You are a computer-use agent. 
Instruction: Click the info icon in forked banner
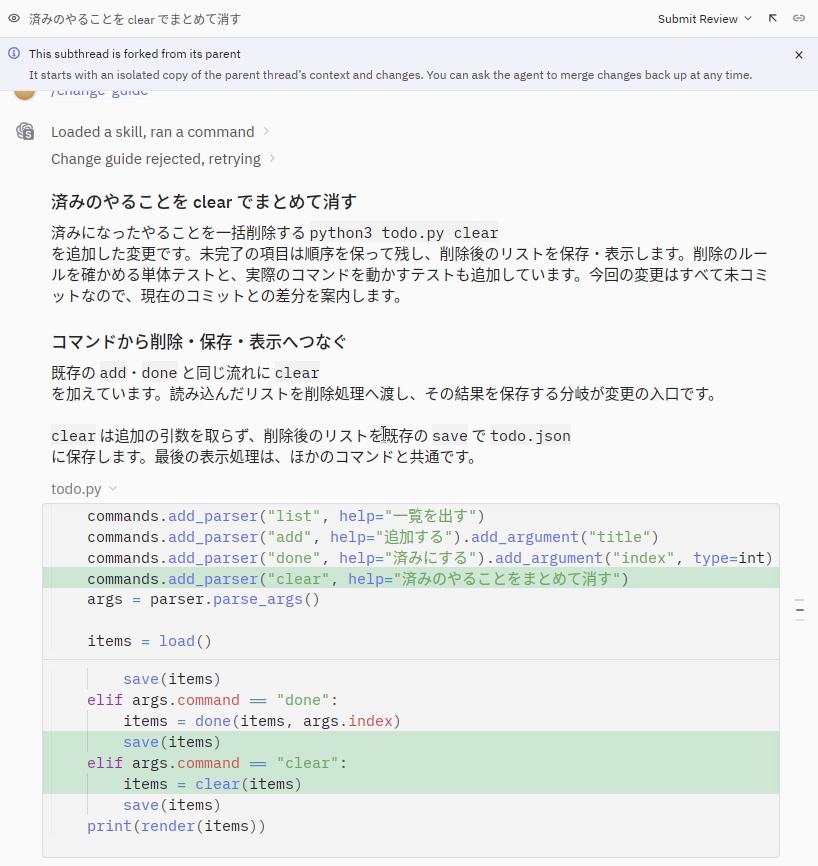[14, 53]
